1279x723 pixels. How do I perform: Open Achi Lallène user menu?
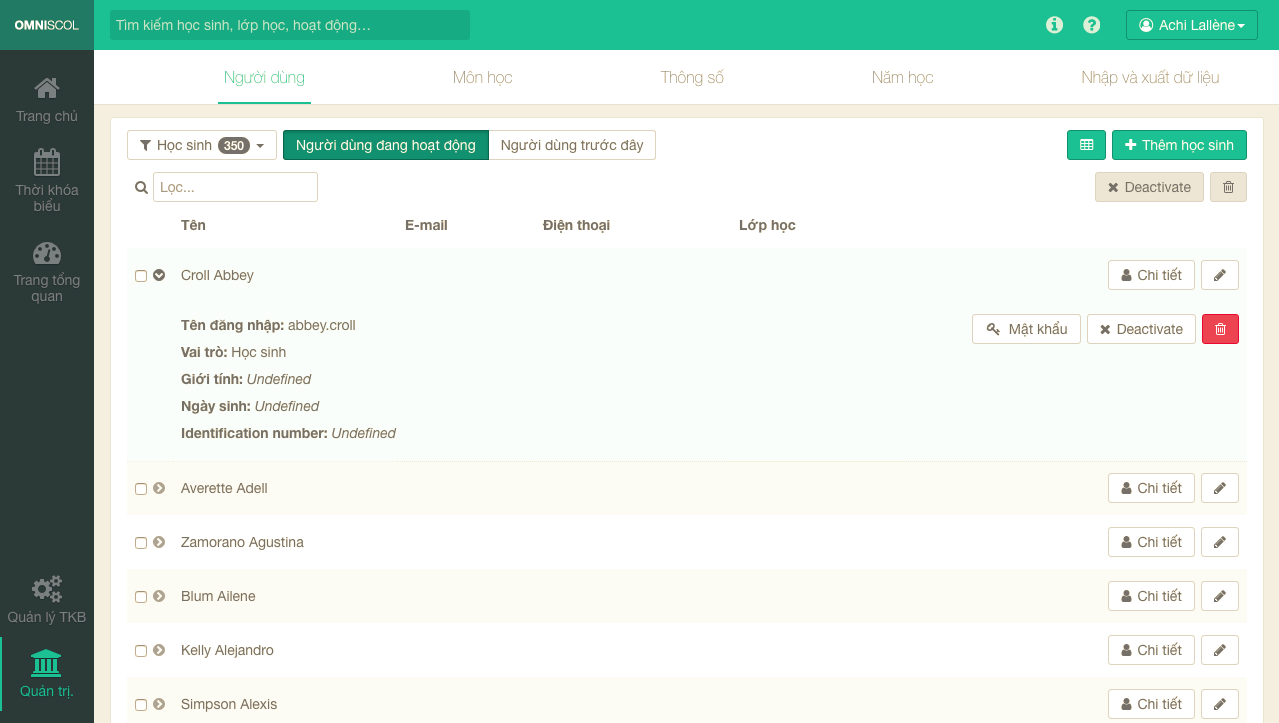(1190, 25)
